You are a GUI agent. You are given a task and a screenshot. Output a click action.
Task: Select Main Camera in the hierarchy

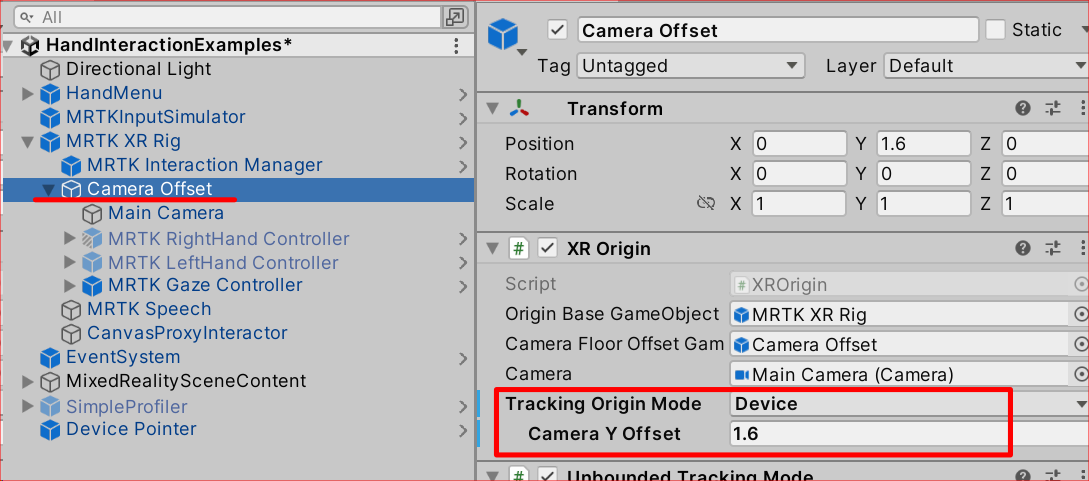point(166,213)
